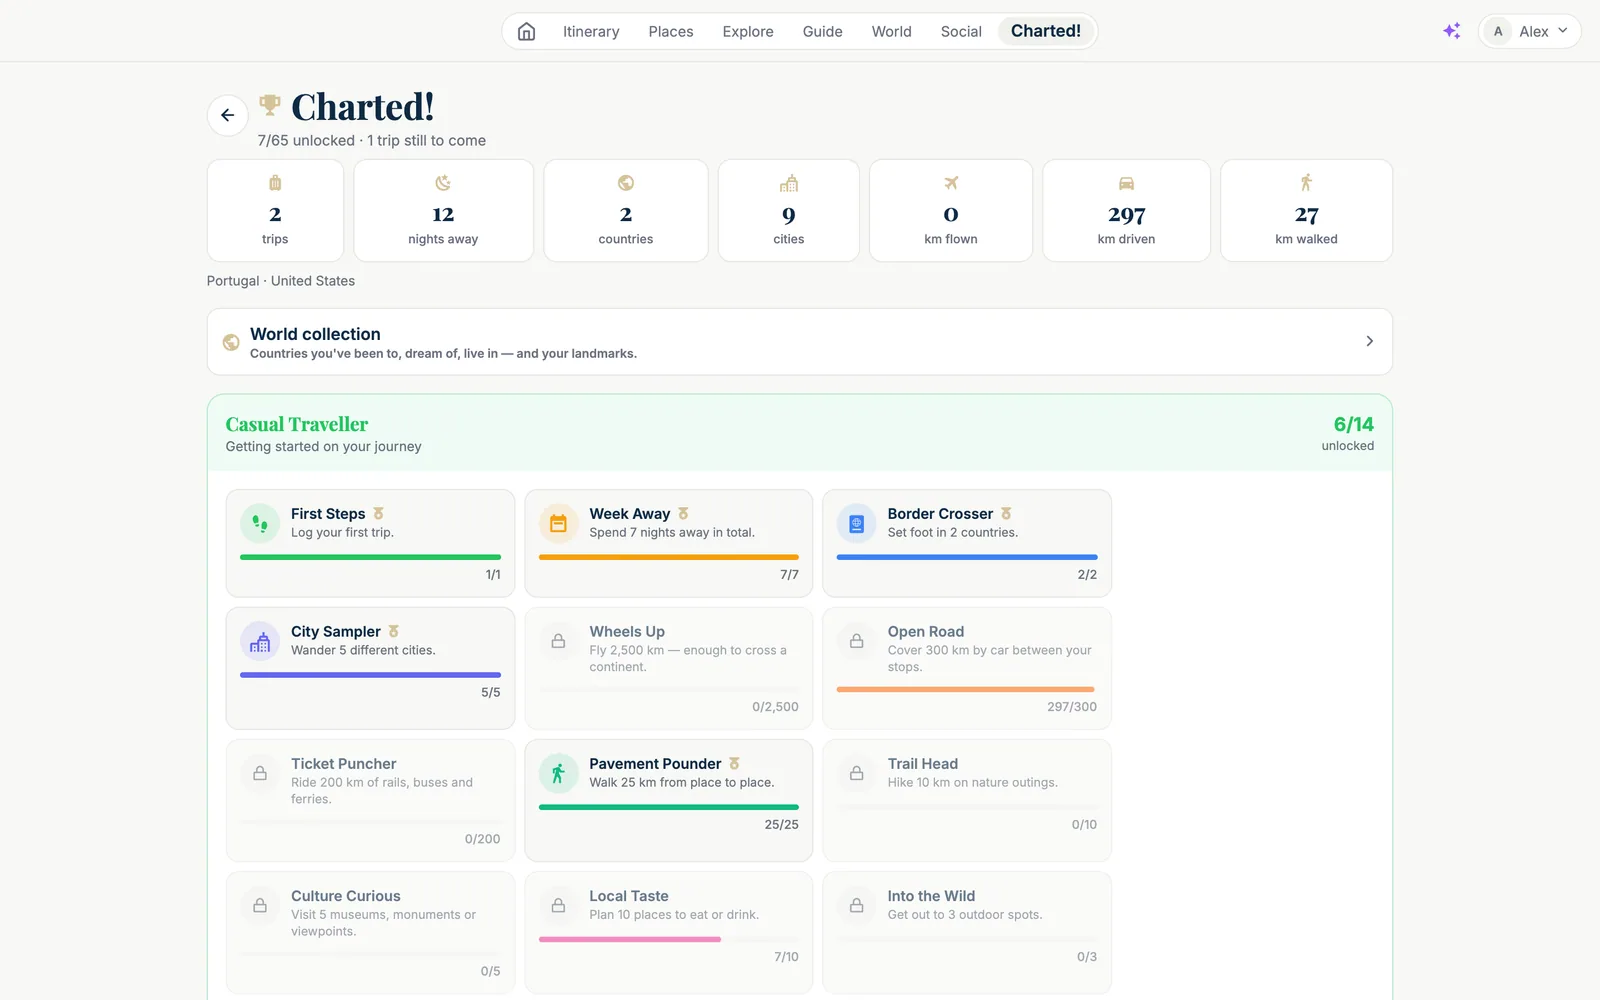
Task: Go to the Explore tab
Action: (x=748, y=31)
